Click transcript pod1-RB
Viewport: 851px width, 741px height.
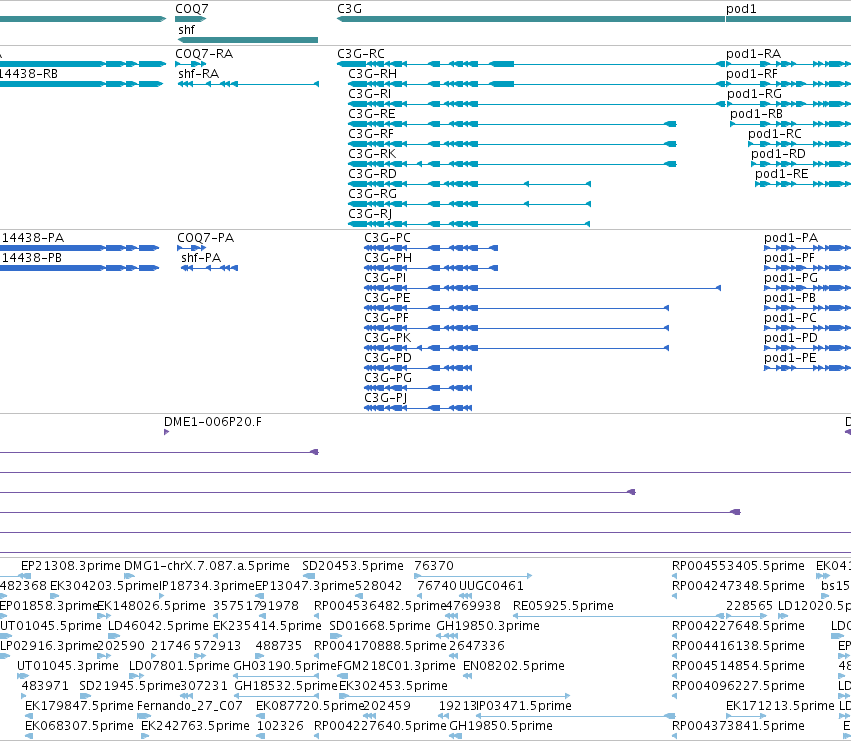[x=791, y=124]
